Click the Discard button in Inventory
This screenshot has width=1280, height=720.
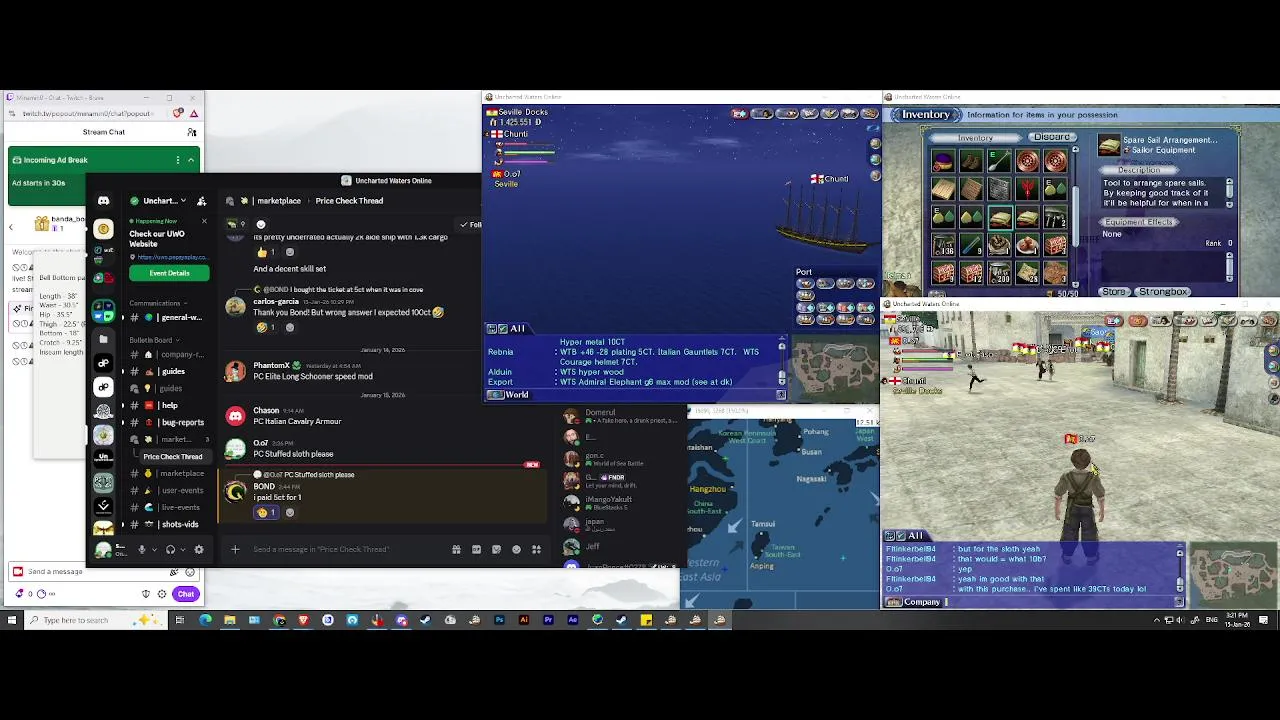[x=1051, y=137]
